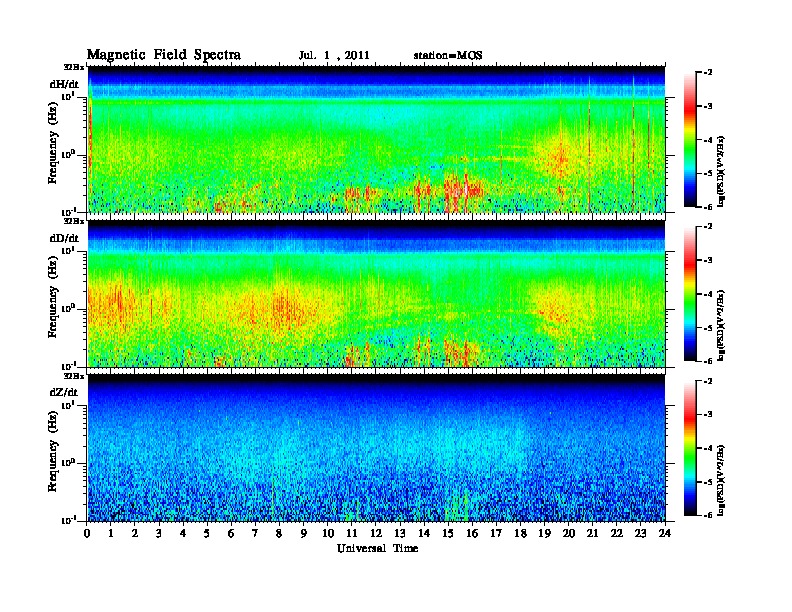
Task: Click the log(PSD) label of dD/dt color bar
Action: point(721,326)
